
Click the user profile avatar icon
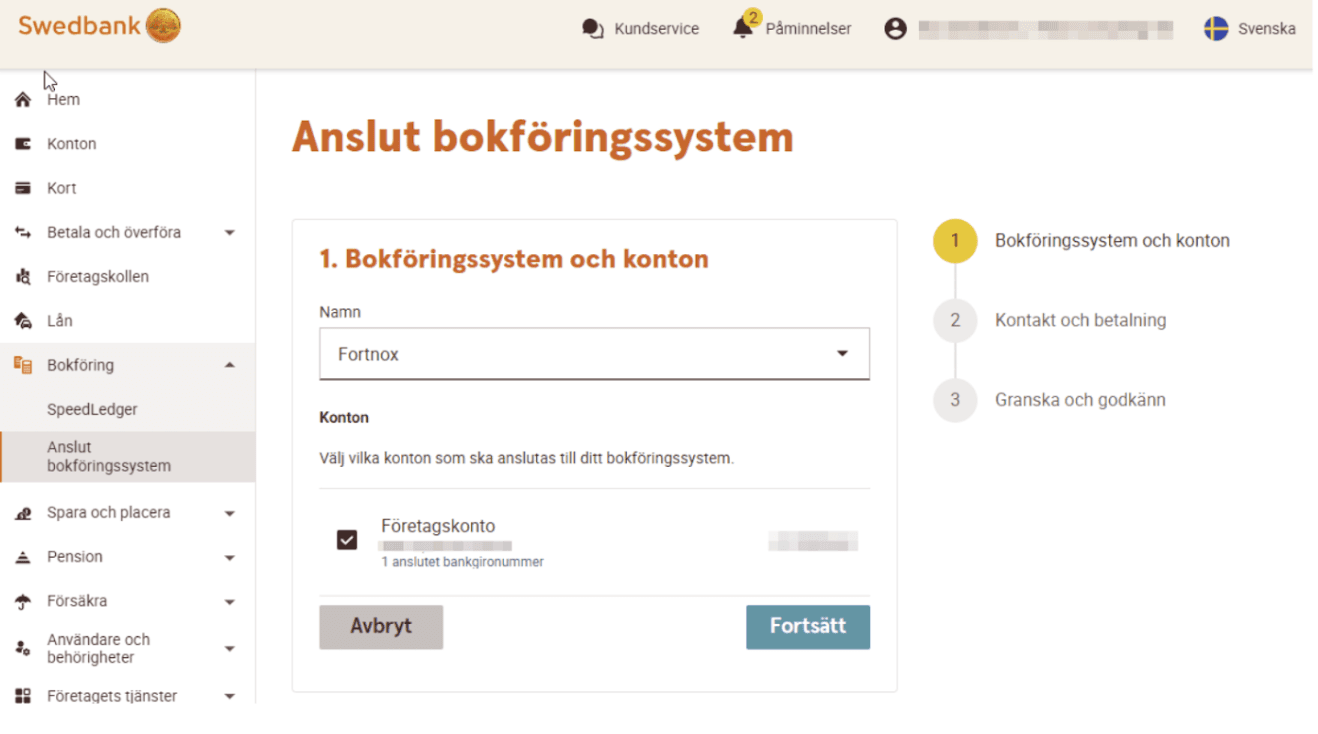pyautogui.click(x=895, y=29)
